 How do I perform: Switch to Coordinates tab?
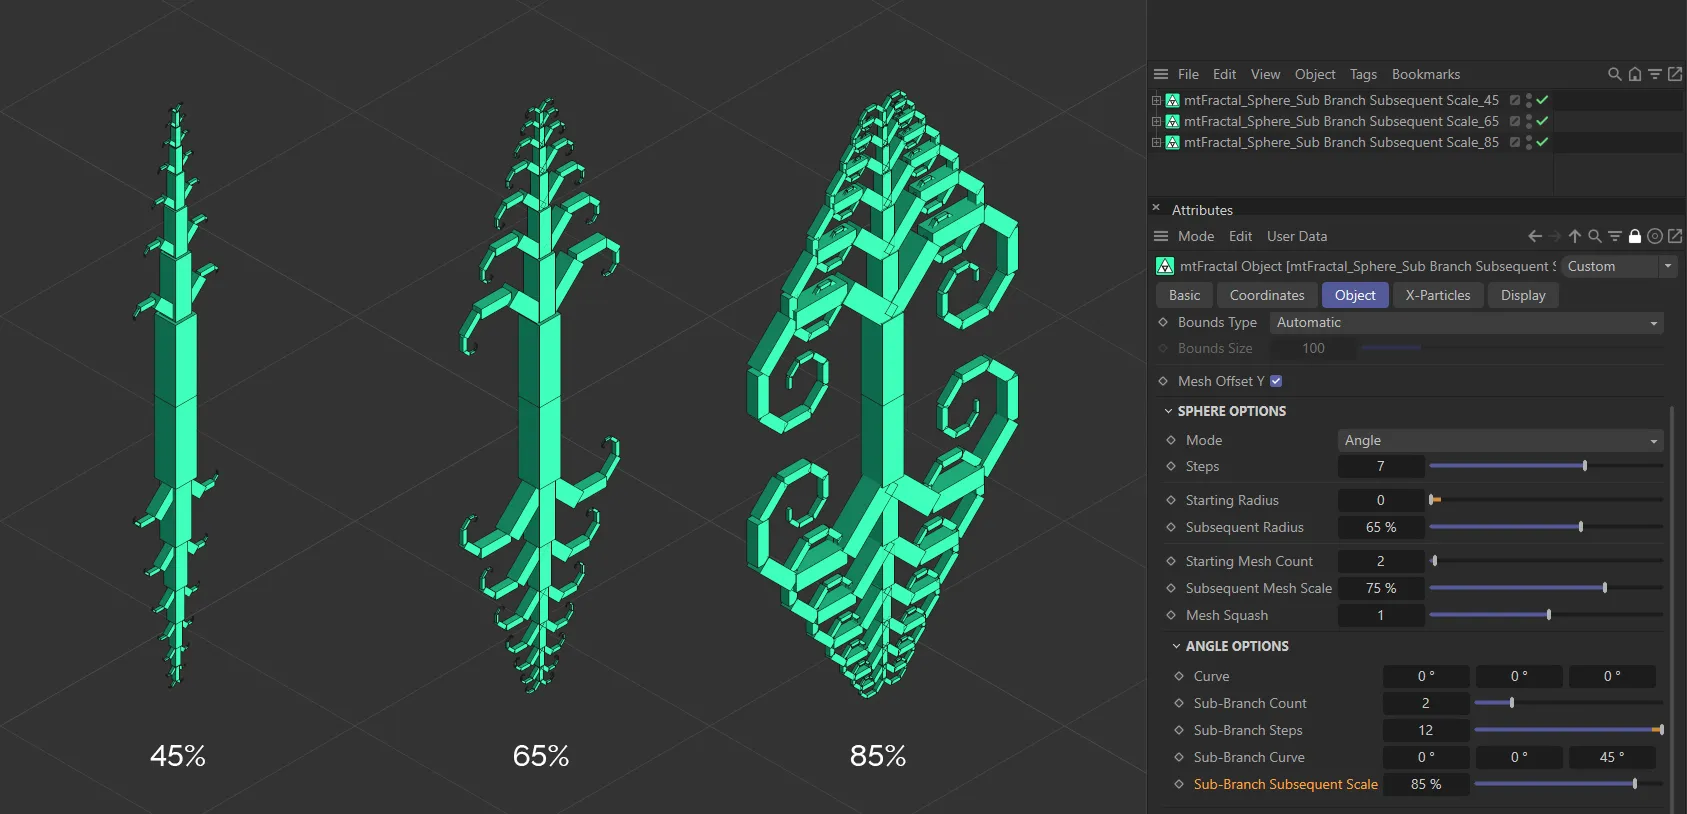click(x=1267, y=295)
